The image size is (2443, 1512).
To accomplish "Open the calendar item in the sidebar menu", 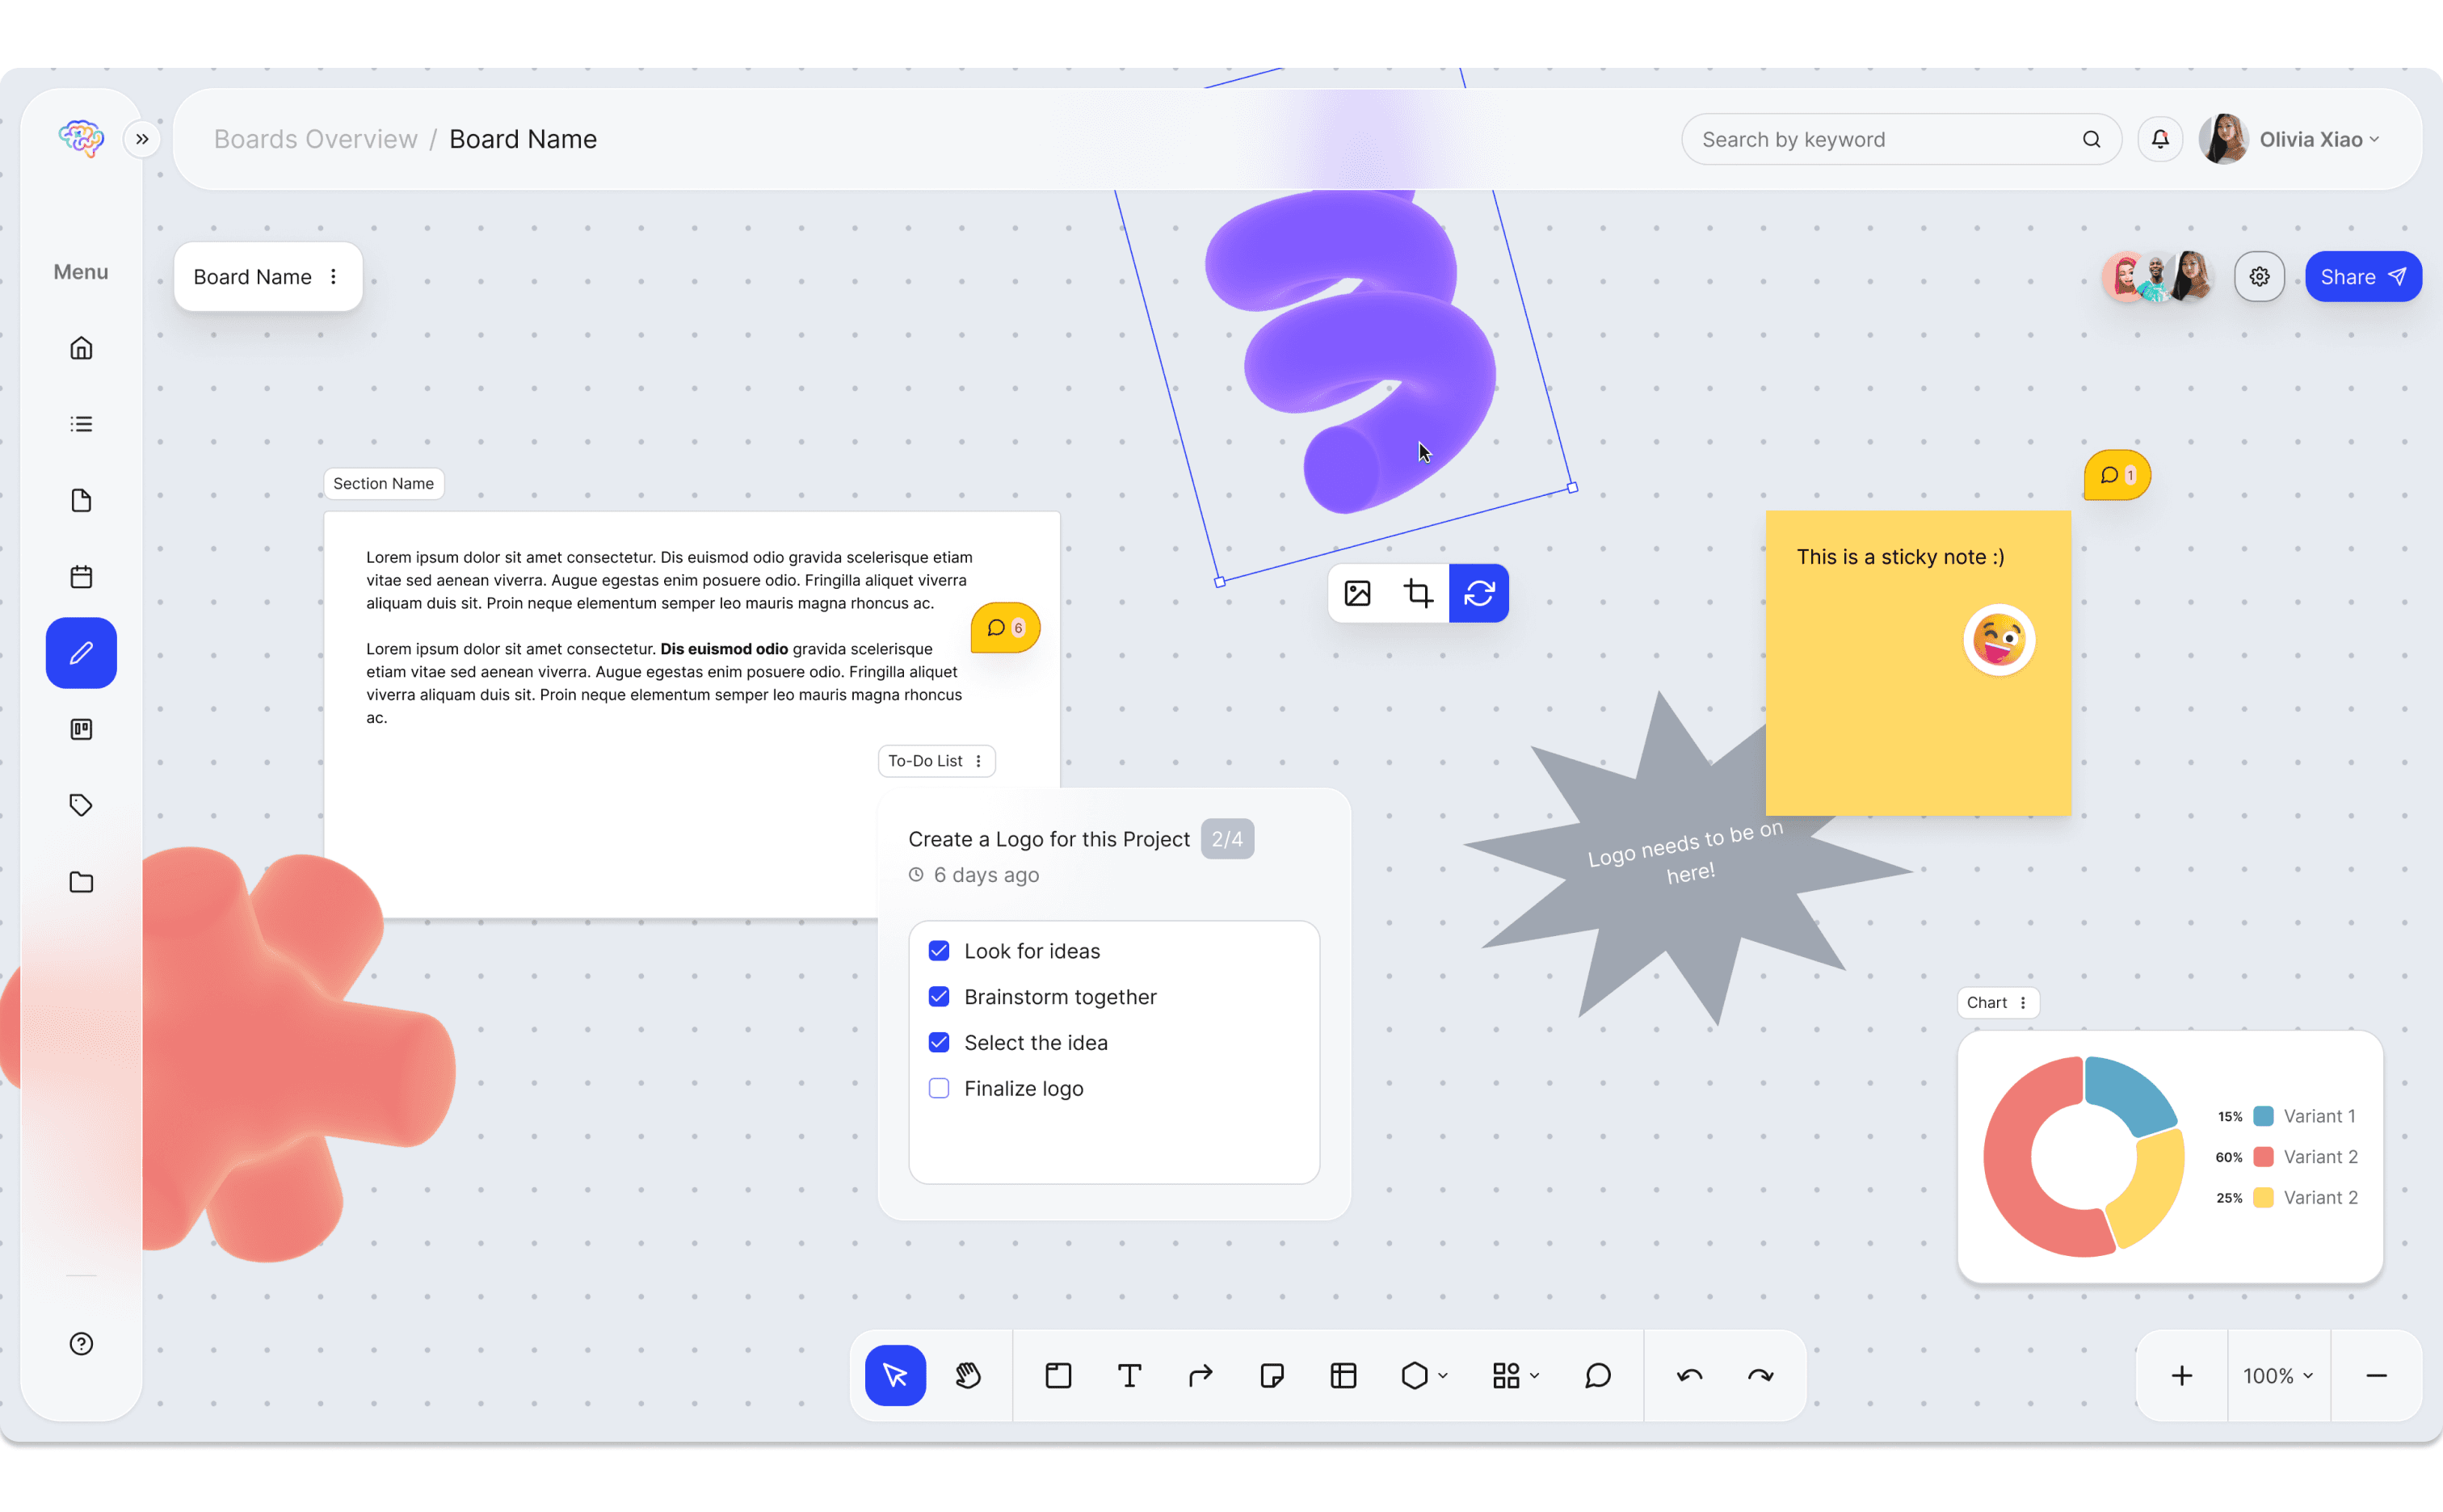I will coord(81,577).
